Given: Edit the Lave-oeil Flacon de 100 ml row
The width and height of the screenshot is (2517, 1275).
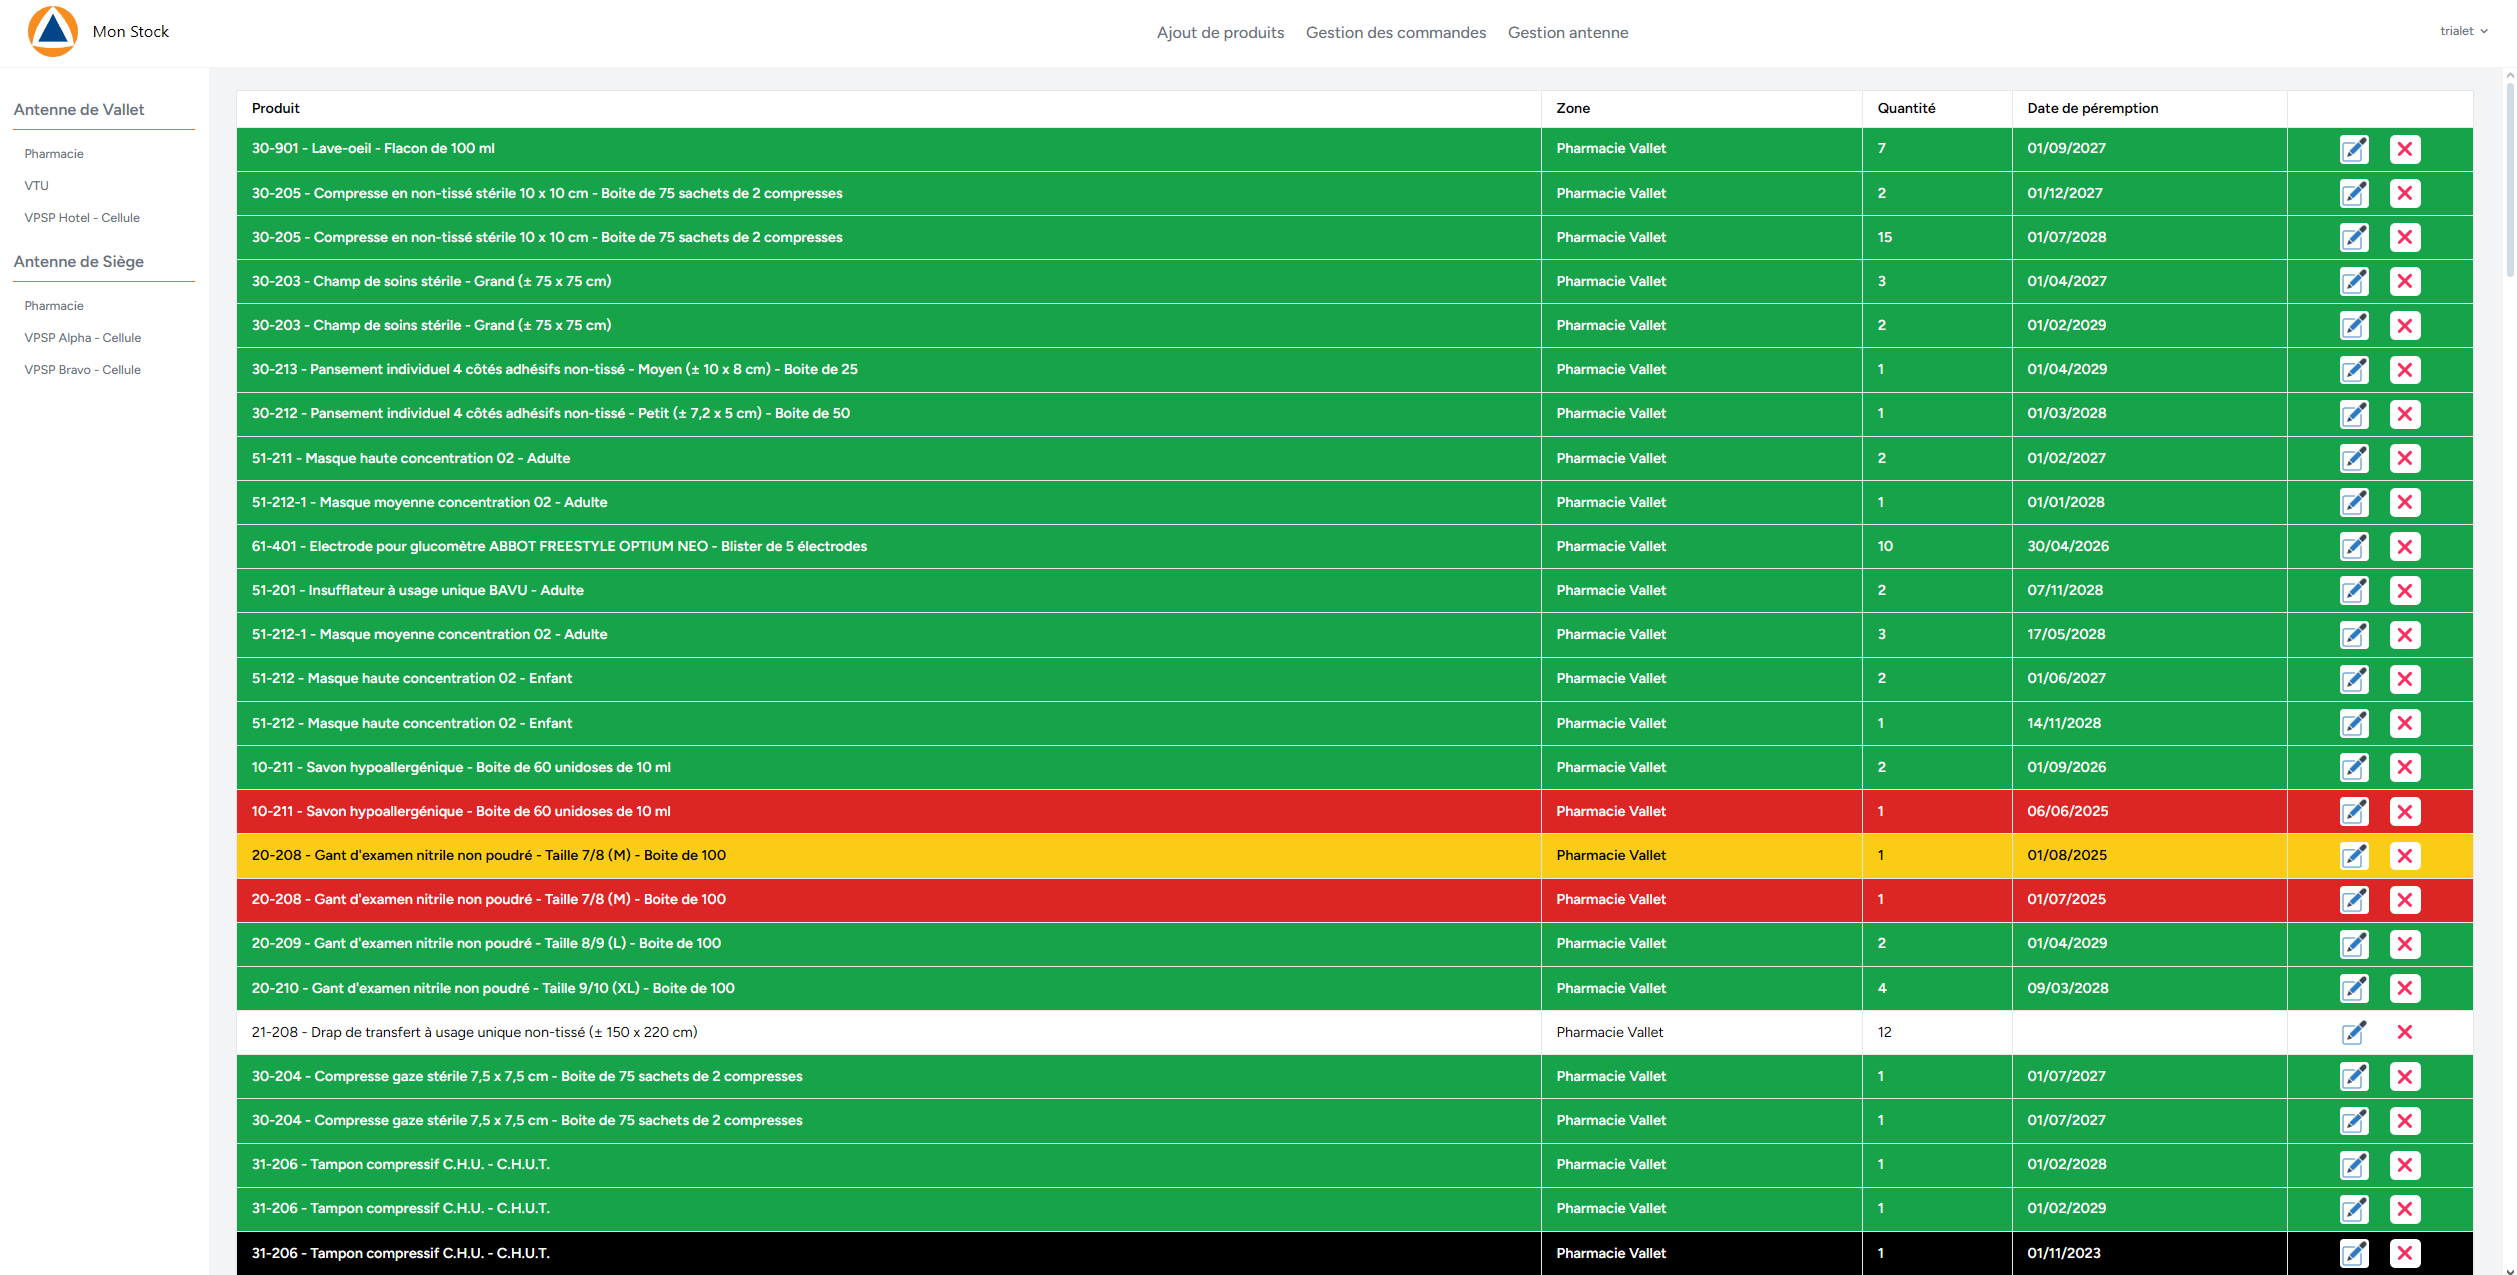Looking at the screenshot, I should pyautogui.click(x=2354, y=149).
